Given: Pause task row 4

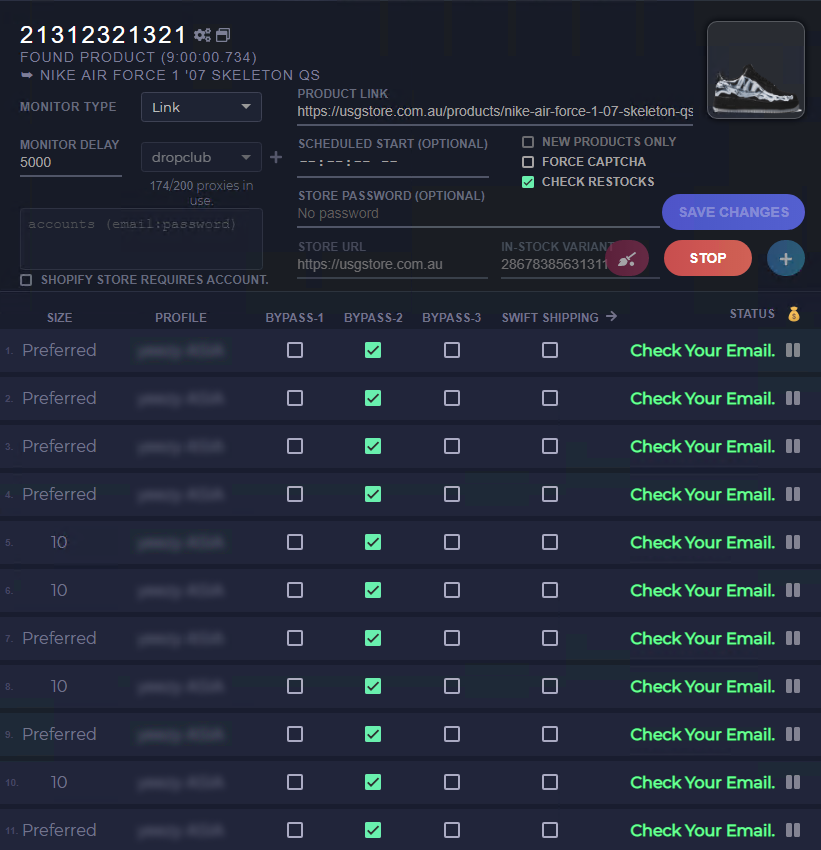Looking at the screenshot, I should pos(793,494).
